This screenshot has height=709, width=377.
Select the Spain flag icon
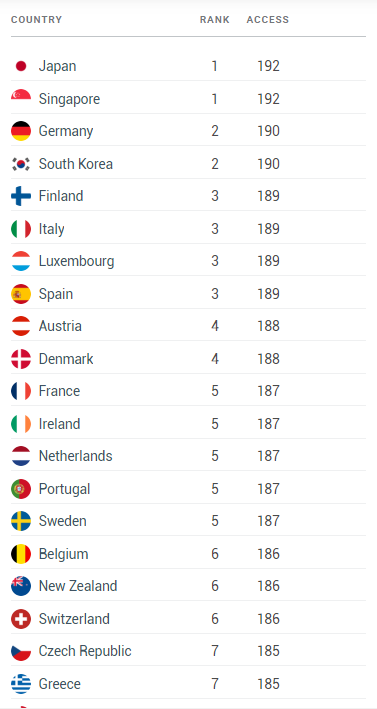pos(21,294)
